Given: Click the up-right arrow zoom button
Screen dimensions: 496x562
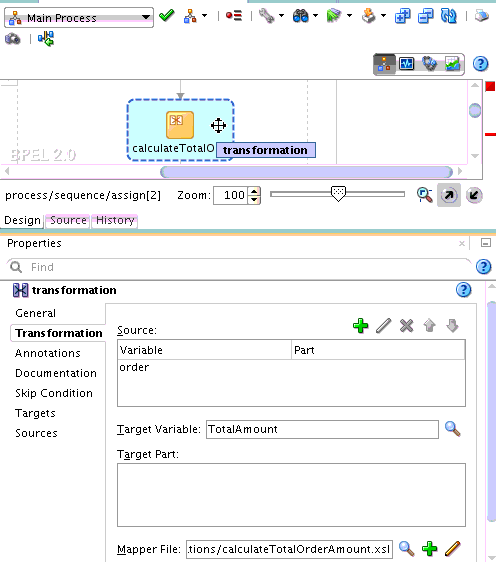Looking at the screenshot, I should point(449,195).
